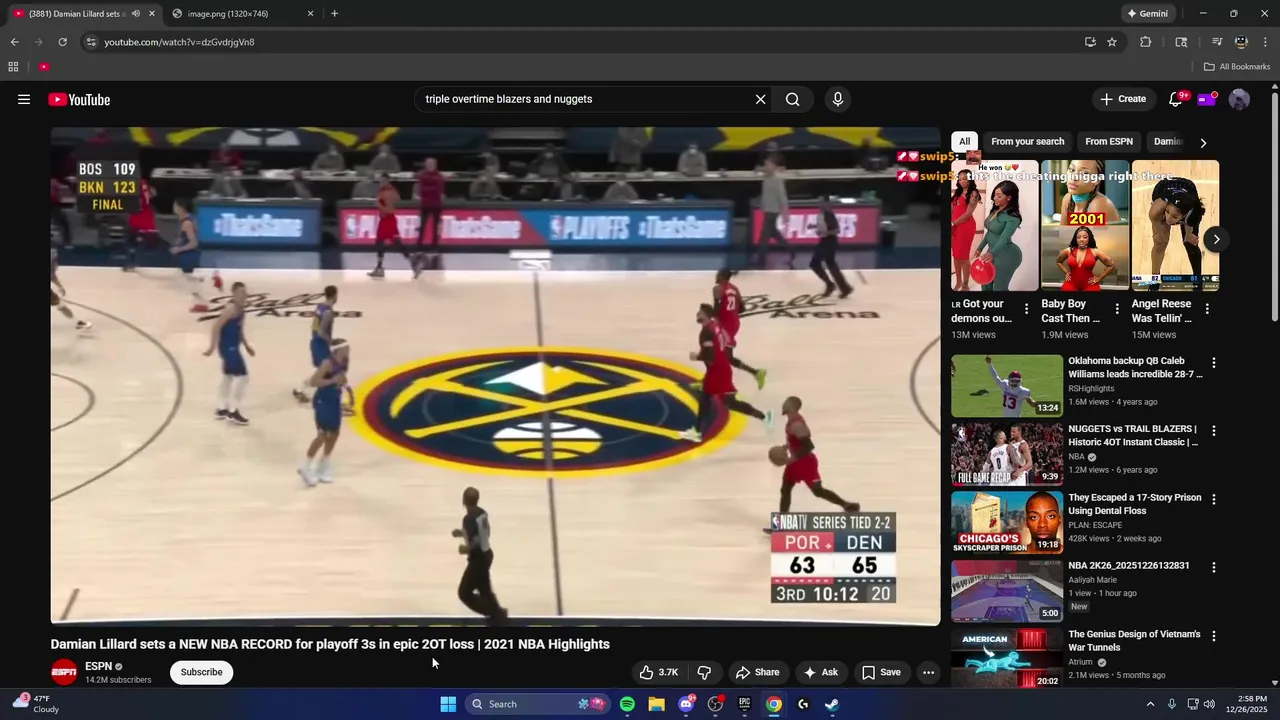Go to YouTube home via the logo

coord(79,99)
